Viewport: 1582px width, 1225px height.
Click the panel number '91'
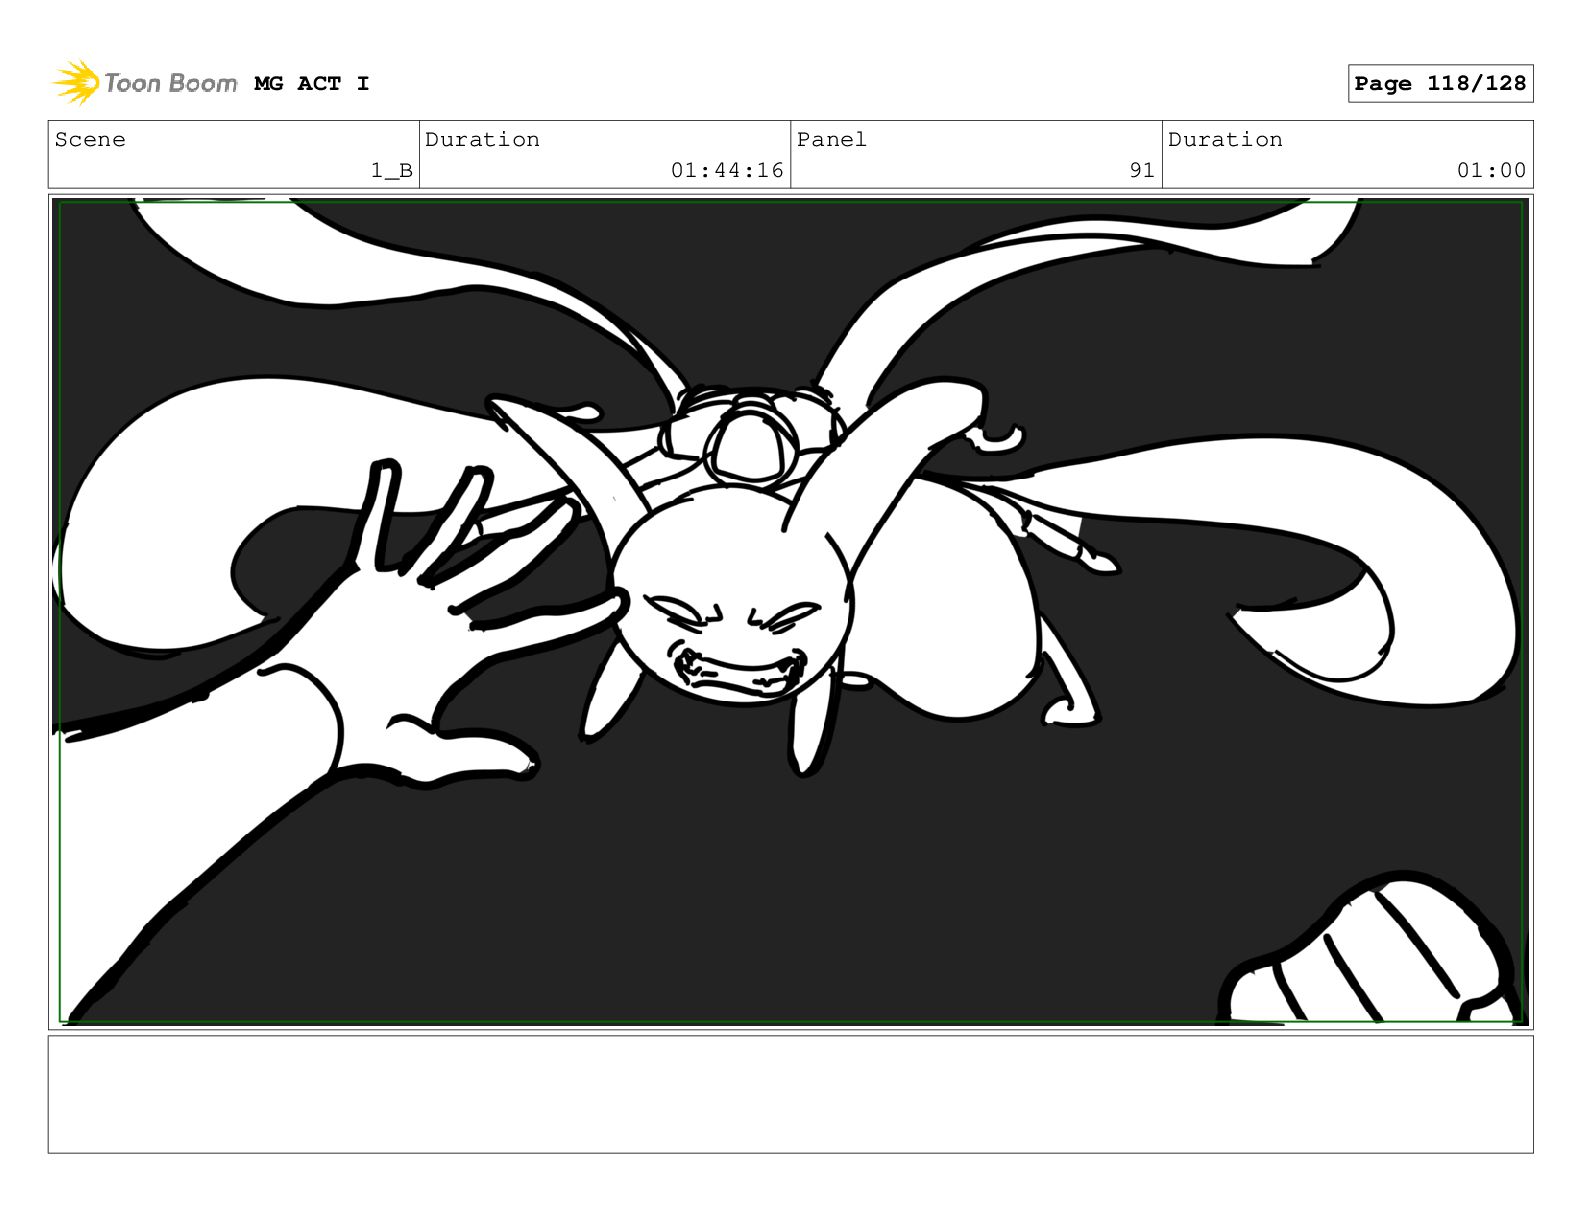(1142, 171)
